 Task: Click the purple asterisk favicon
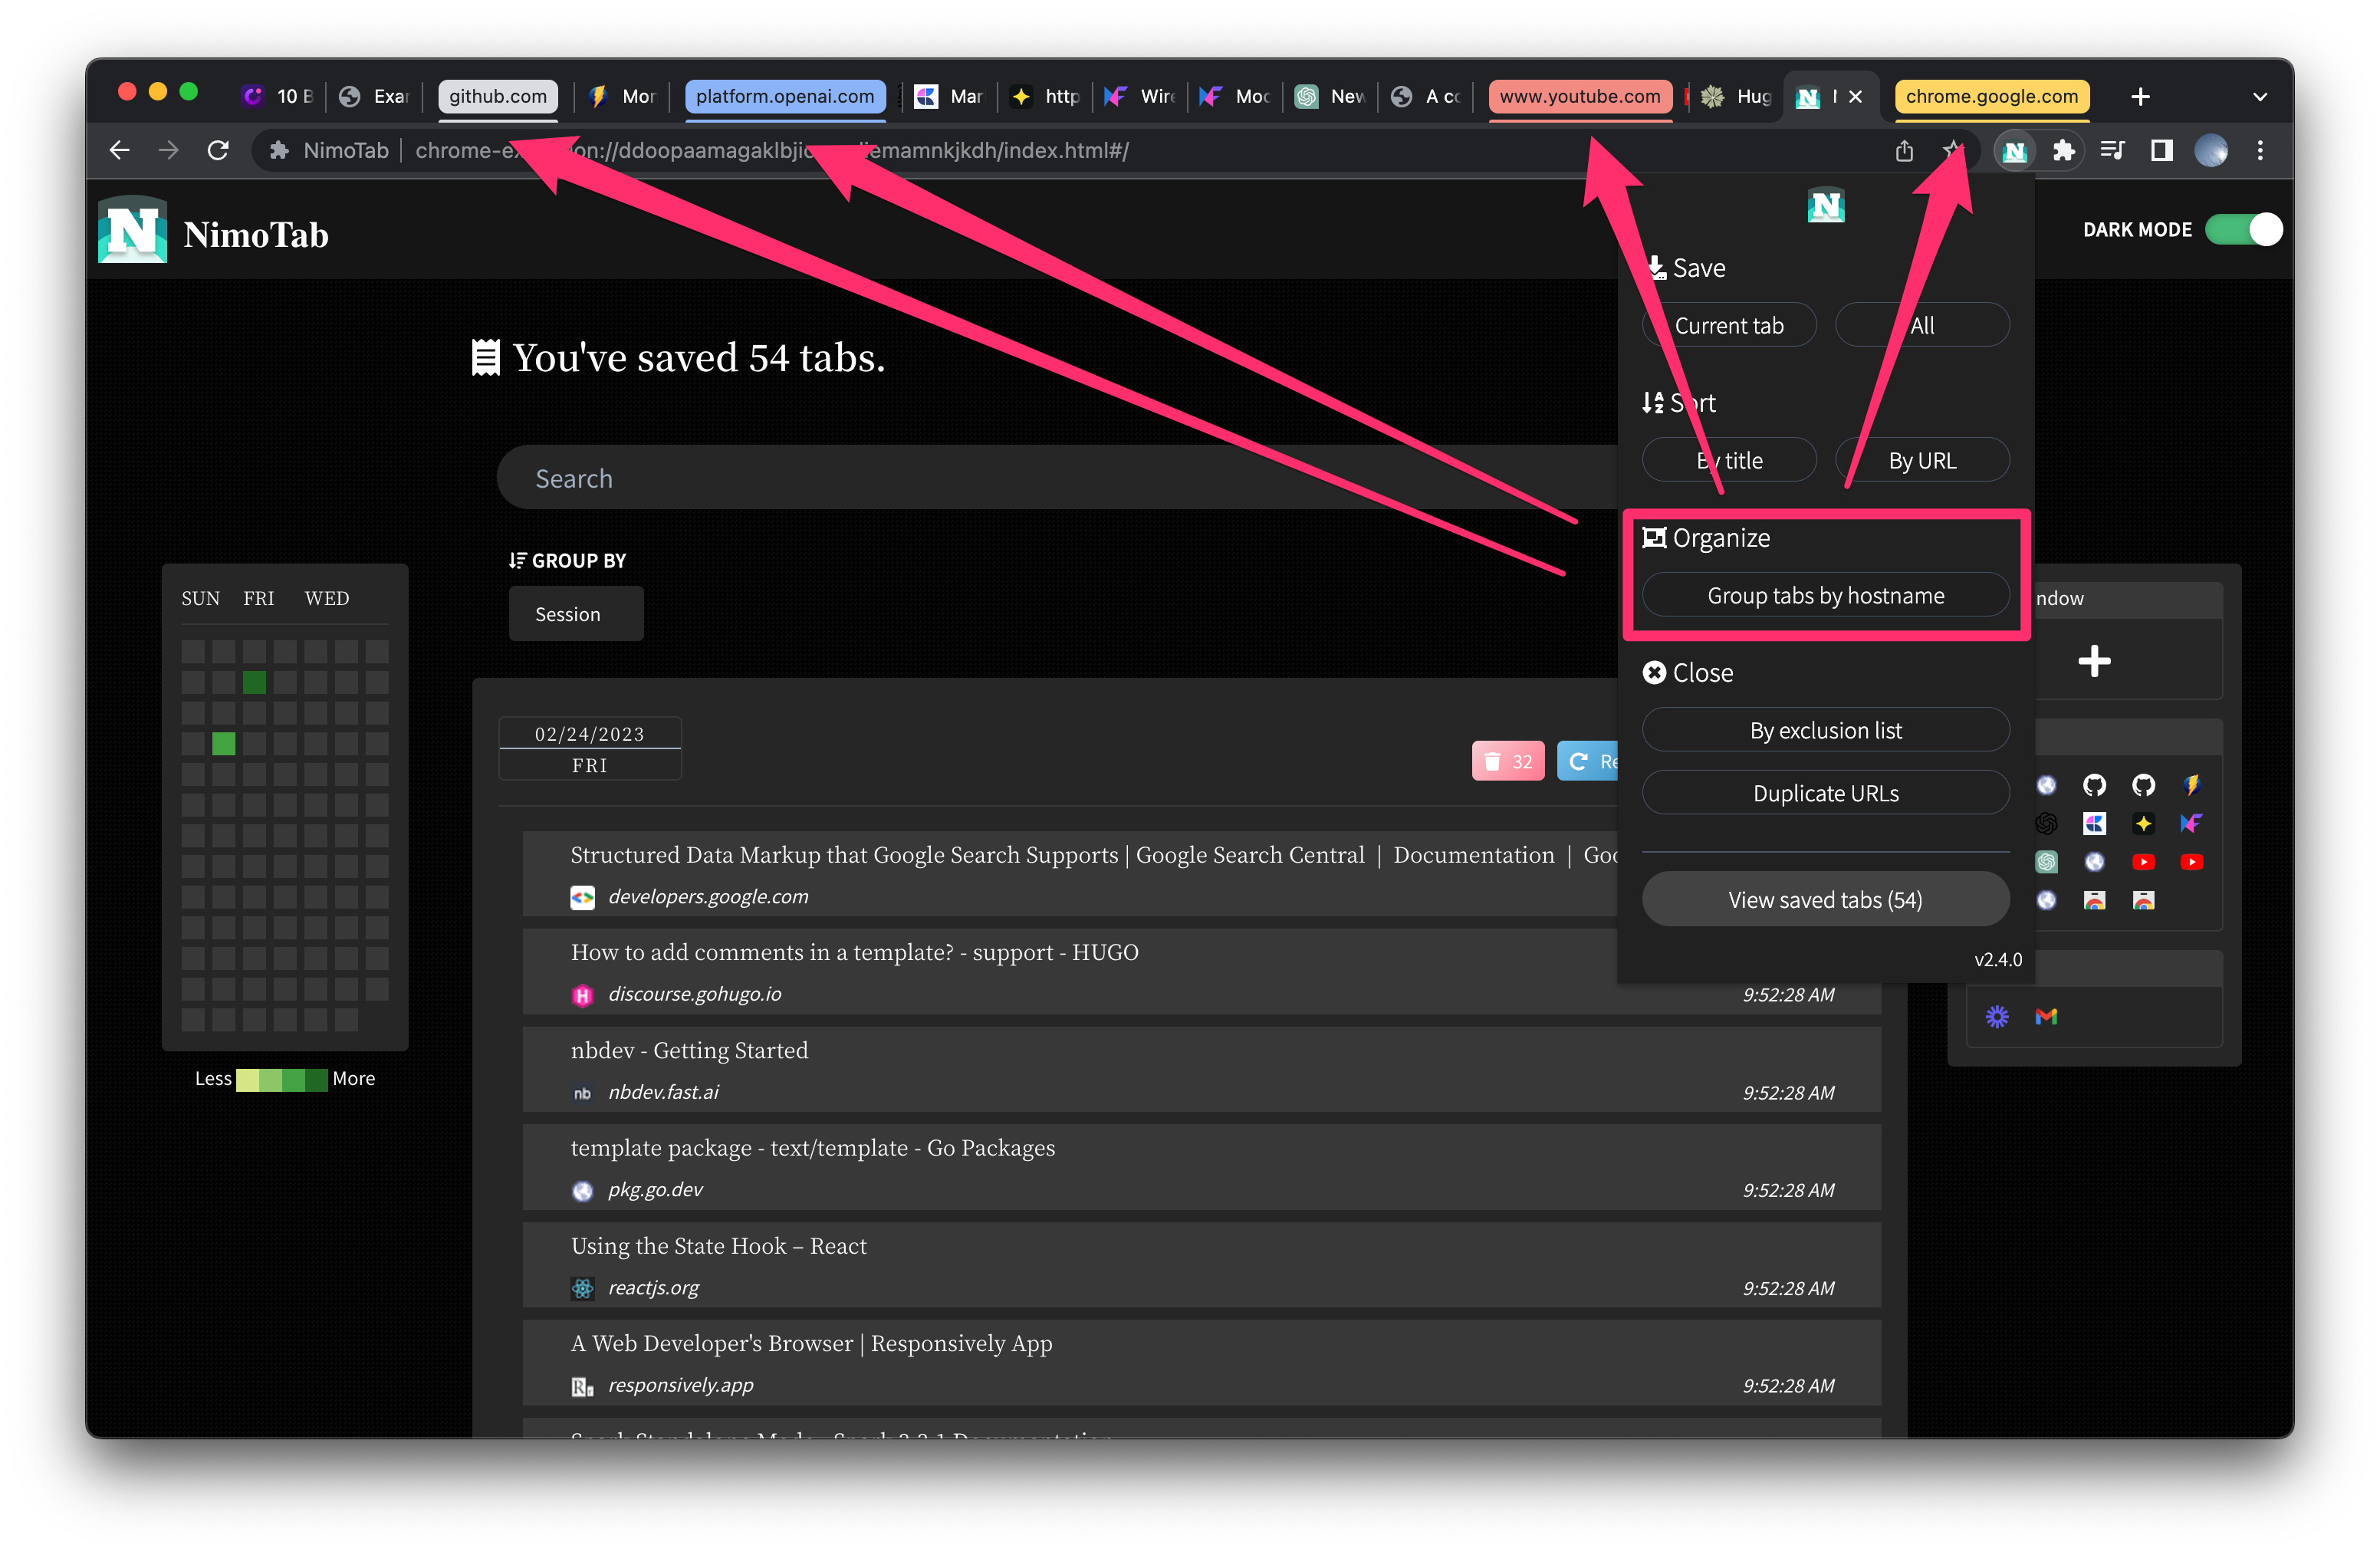[1997, 1017]
